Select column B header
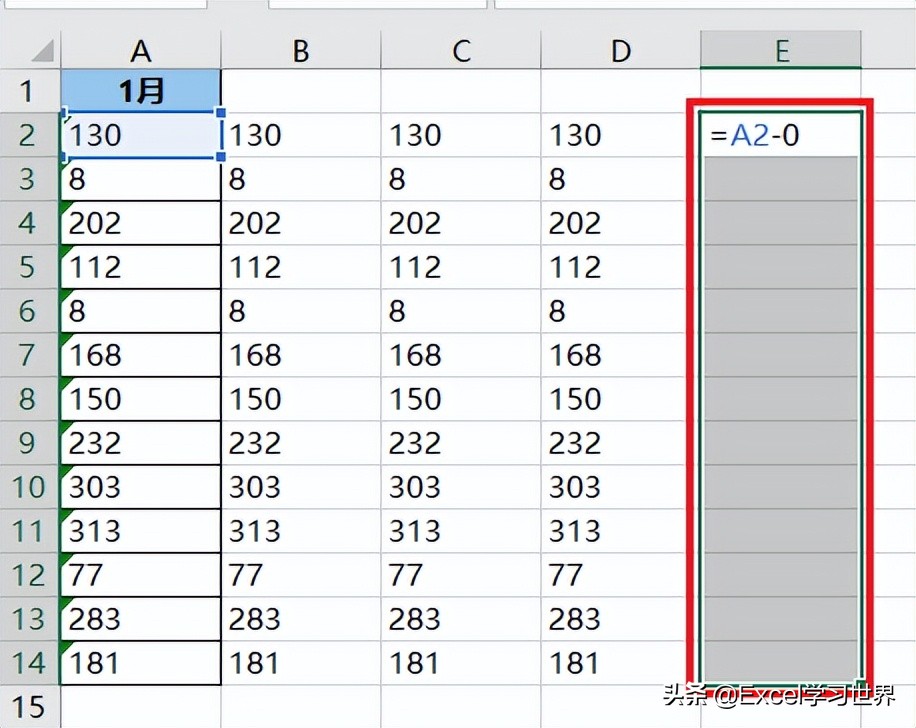This screenshot has height=728, width=916. pos(301,51)
